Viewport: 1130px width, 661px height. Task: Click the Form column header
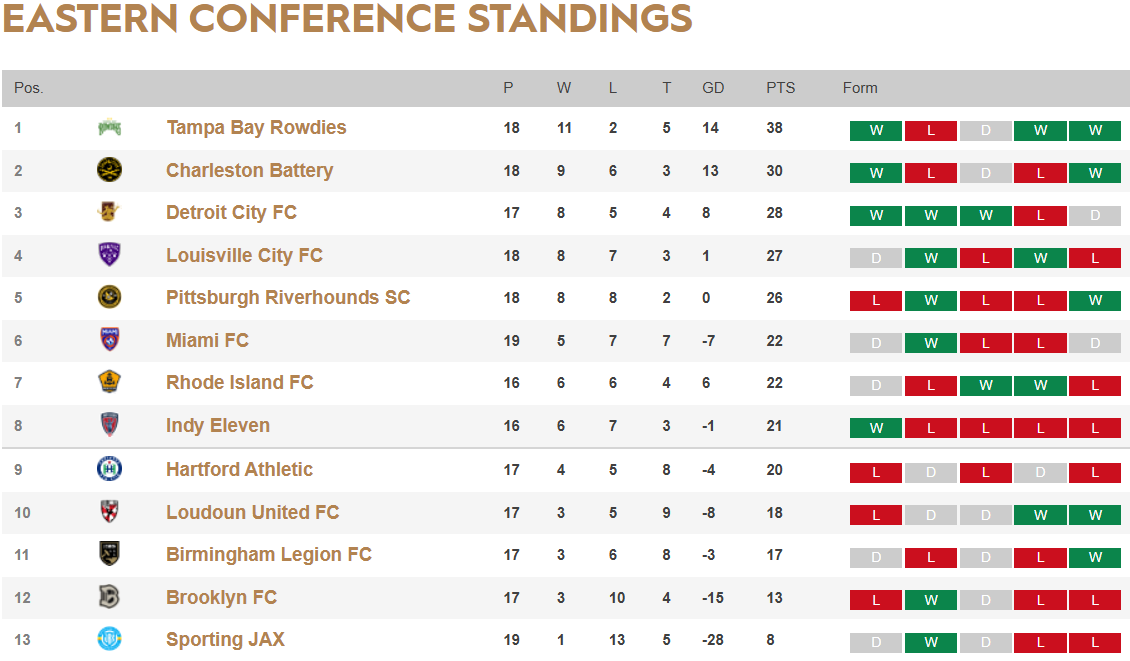(860, 88)
